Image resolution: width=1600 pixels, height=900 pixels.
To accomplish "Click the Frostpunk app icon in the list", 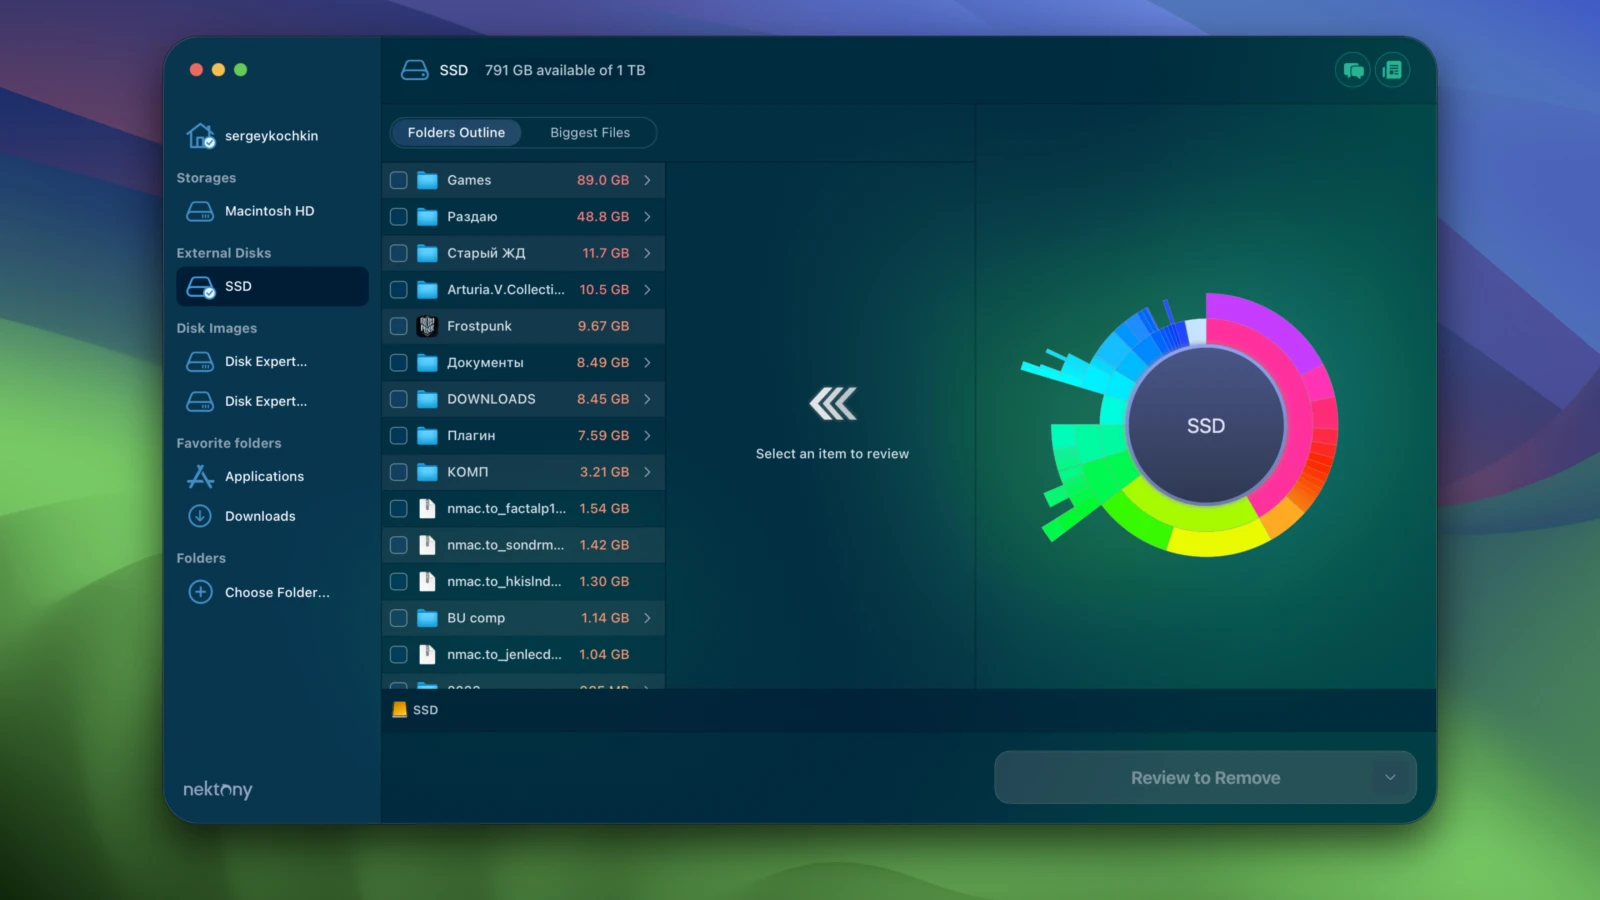I will (427, 326).
